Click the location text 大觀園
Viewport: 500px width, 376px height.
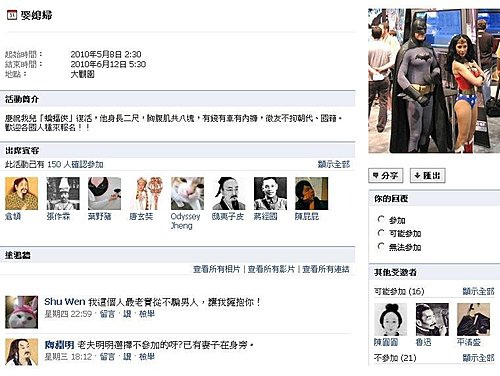[x=82, y=74]
